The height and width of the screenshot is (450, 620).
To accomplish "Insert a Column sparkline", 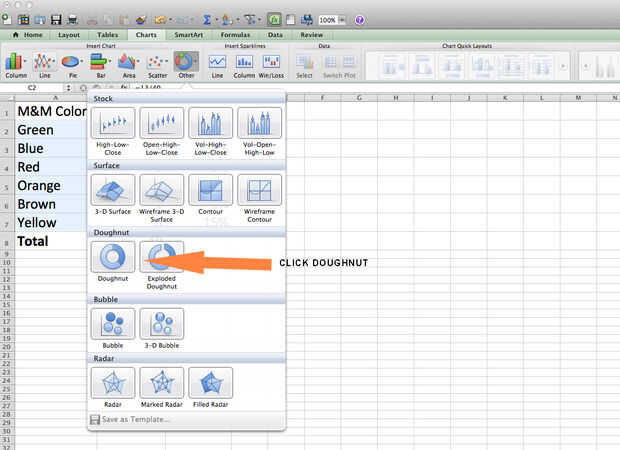I will pos(244,66).
